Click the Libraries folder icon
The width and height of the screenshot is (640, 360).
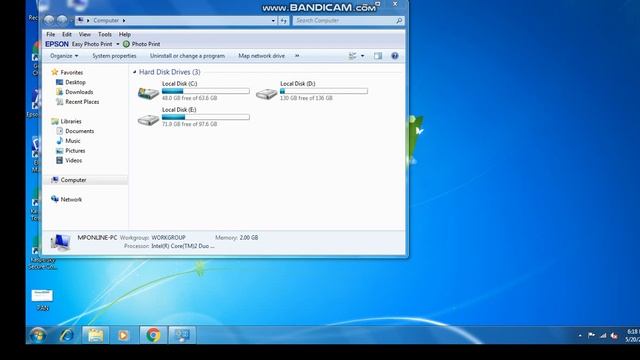55,121
